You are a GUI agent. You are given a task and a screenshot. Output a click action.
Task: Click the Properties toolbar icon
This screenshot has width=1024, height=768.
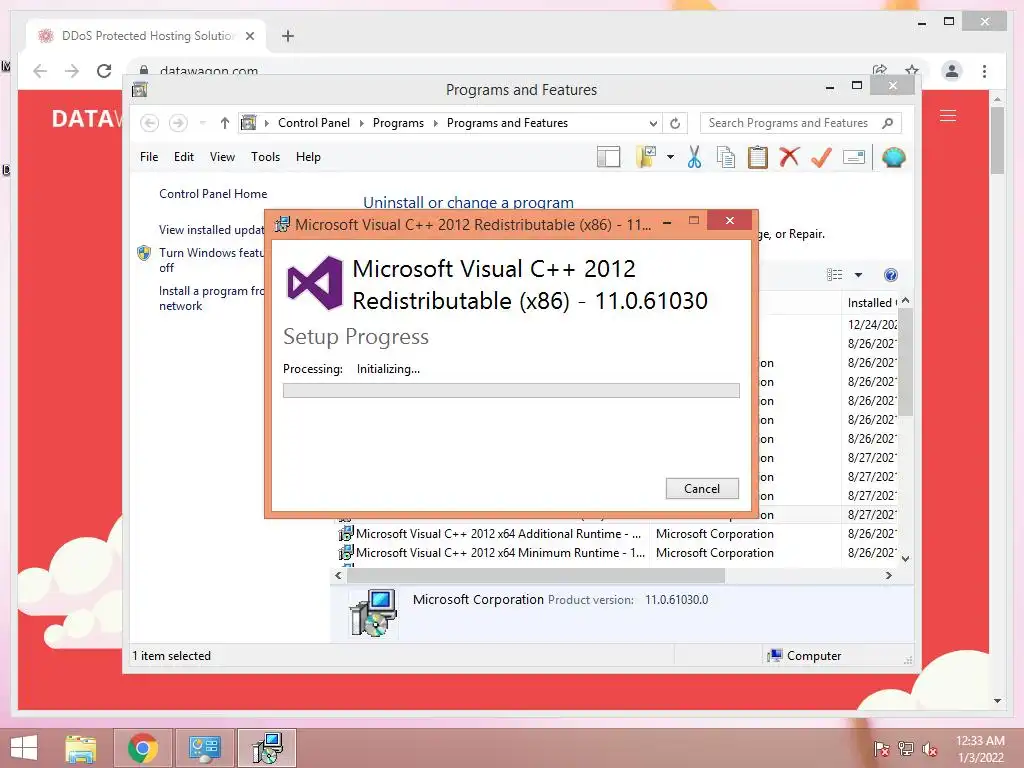(x=854, y=157)
